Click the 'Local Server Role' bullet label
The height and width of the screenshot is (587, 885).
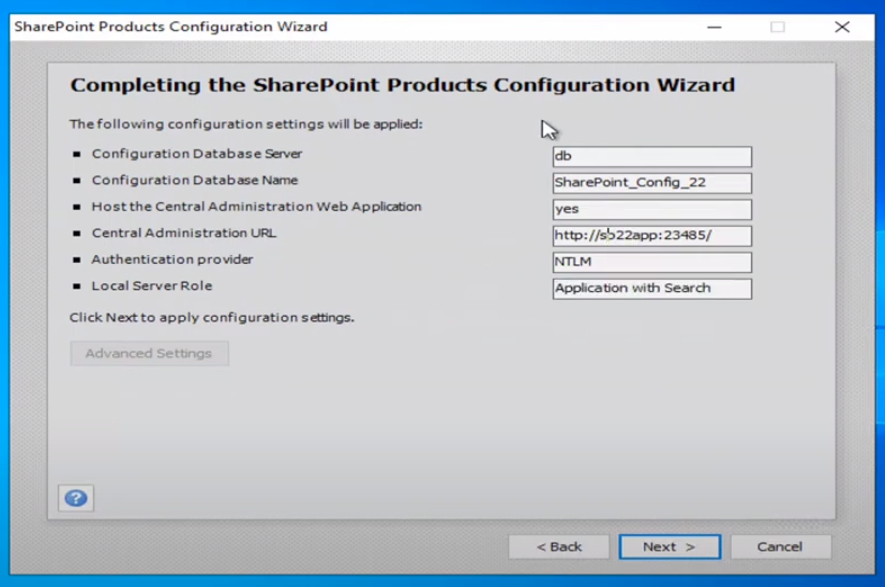coord(148,285)
